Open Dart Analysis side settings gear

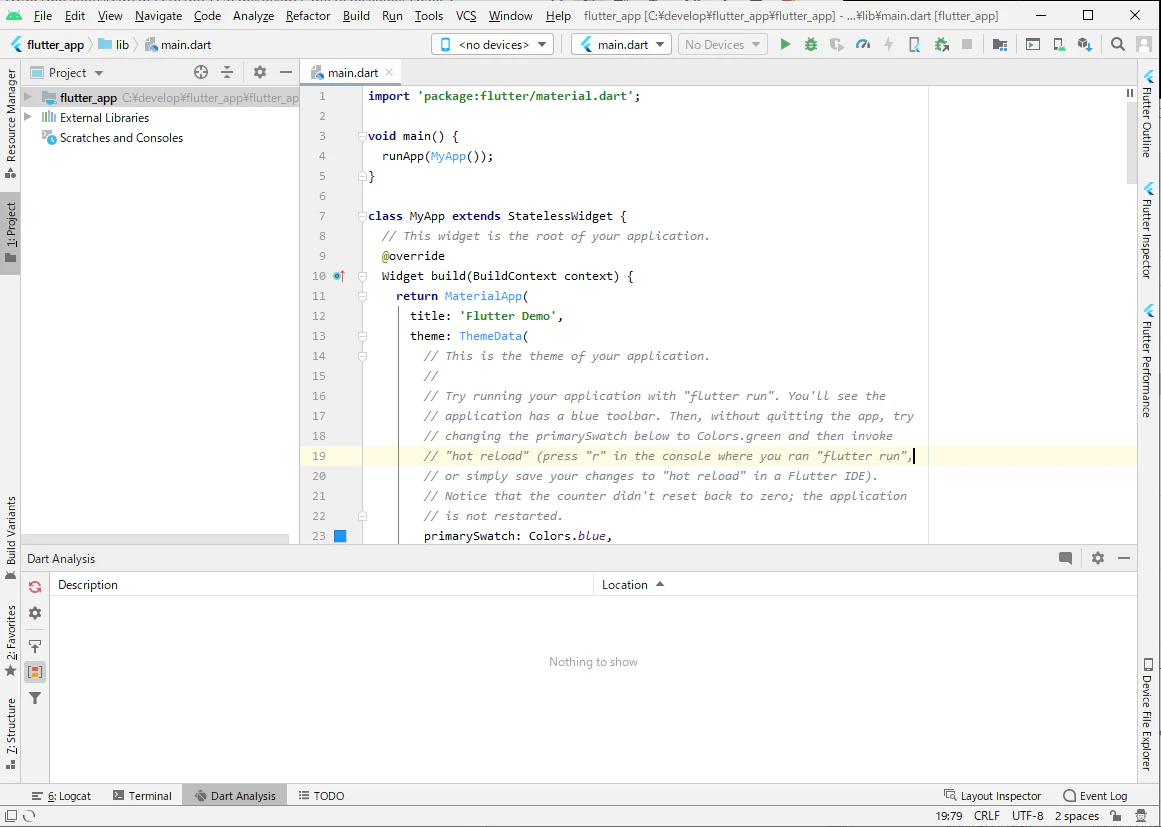[35, 613]
